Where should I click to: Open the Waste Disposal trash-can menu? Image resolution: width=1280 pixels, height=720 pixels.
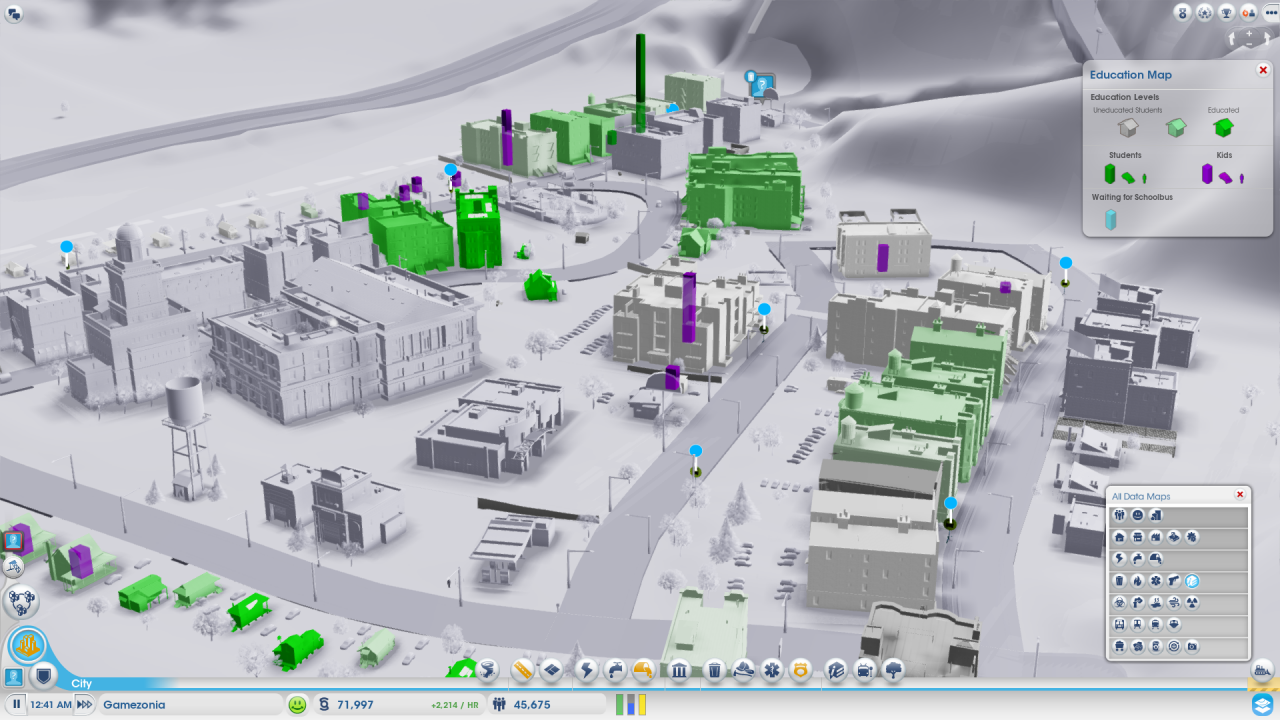pos(714,670)
